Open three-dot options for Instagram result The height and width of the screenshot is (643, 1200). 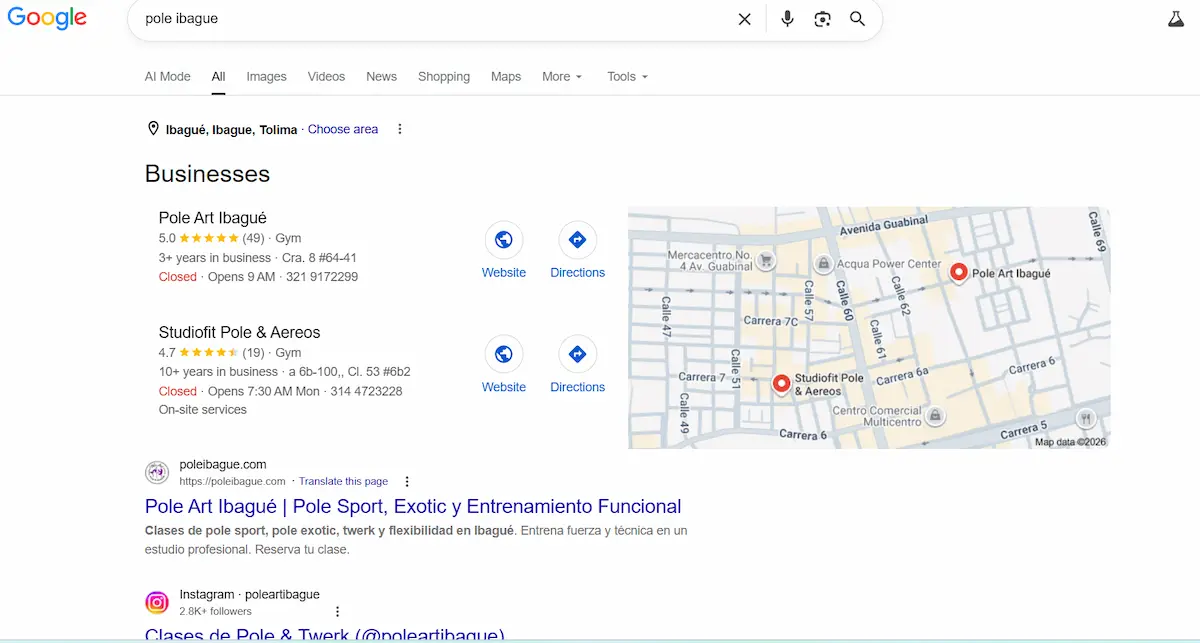[338, 611]
